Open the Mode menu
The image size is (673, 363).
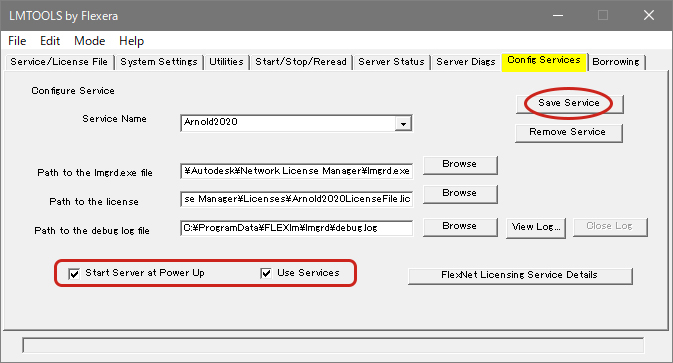(90, 41)
